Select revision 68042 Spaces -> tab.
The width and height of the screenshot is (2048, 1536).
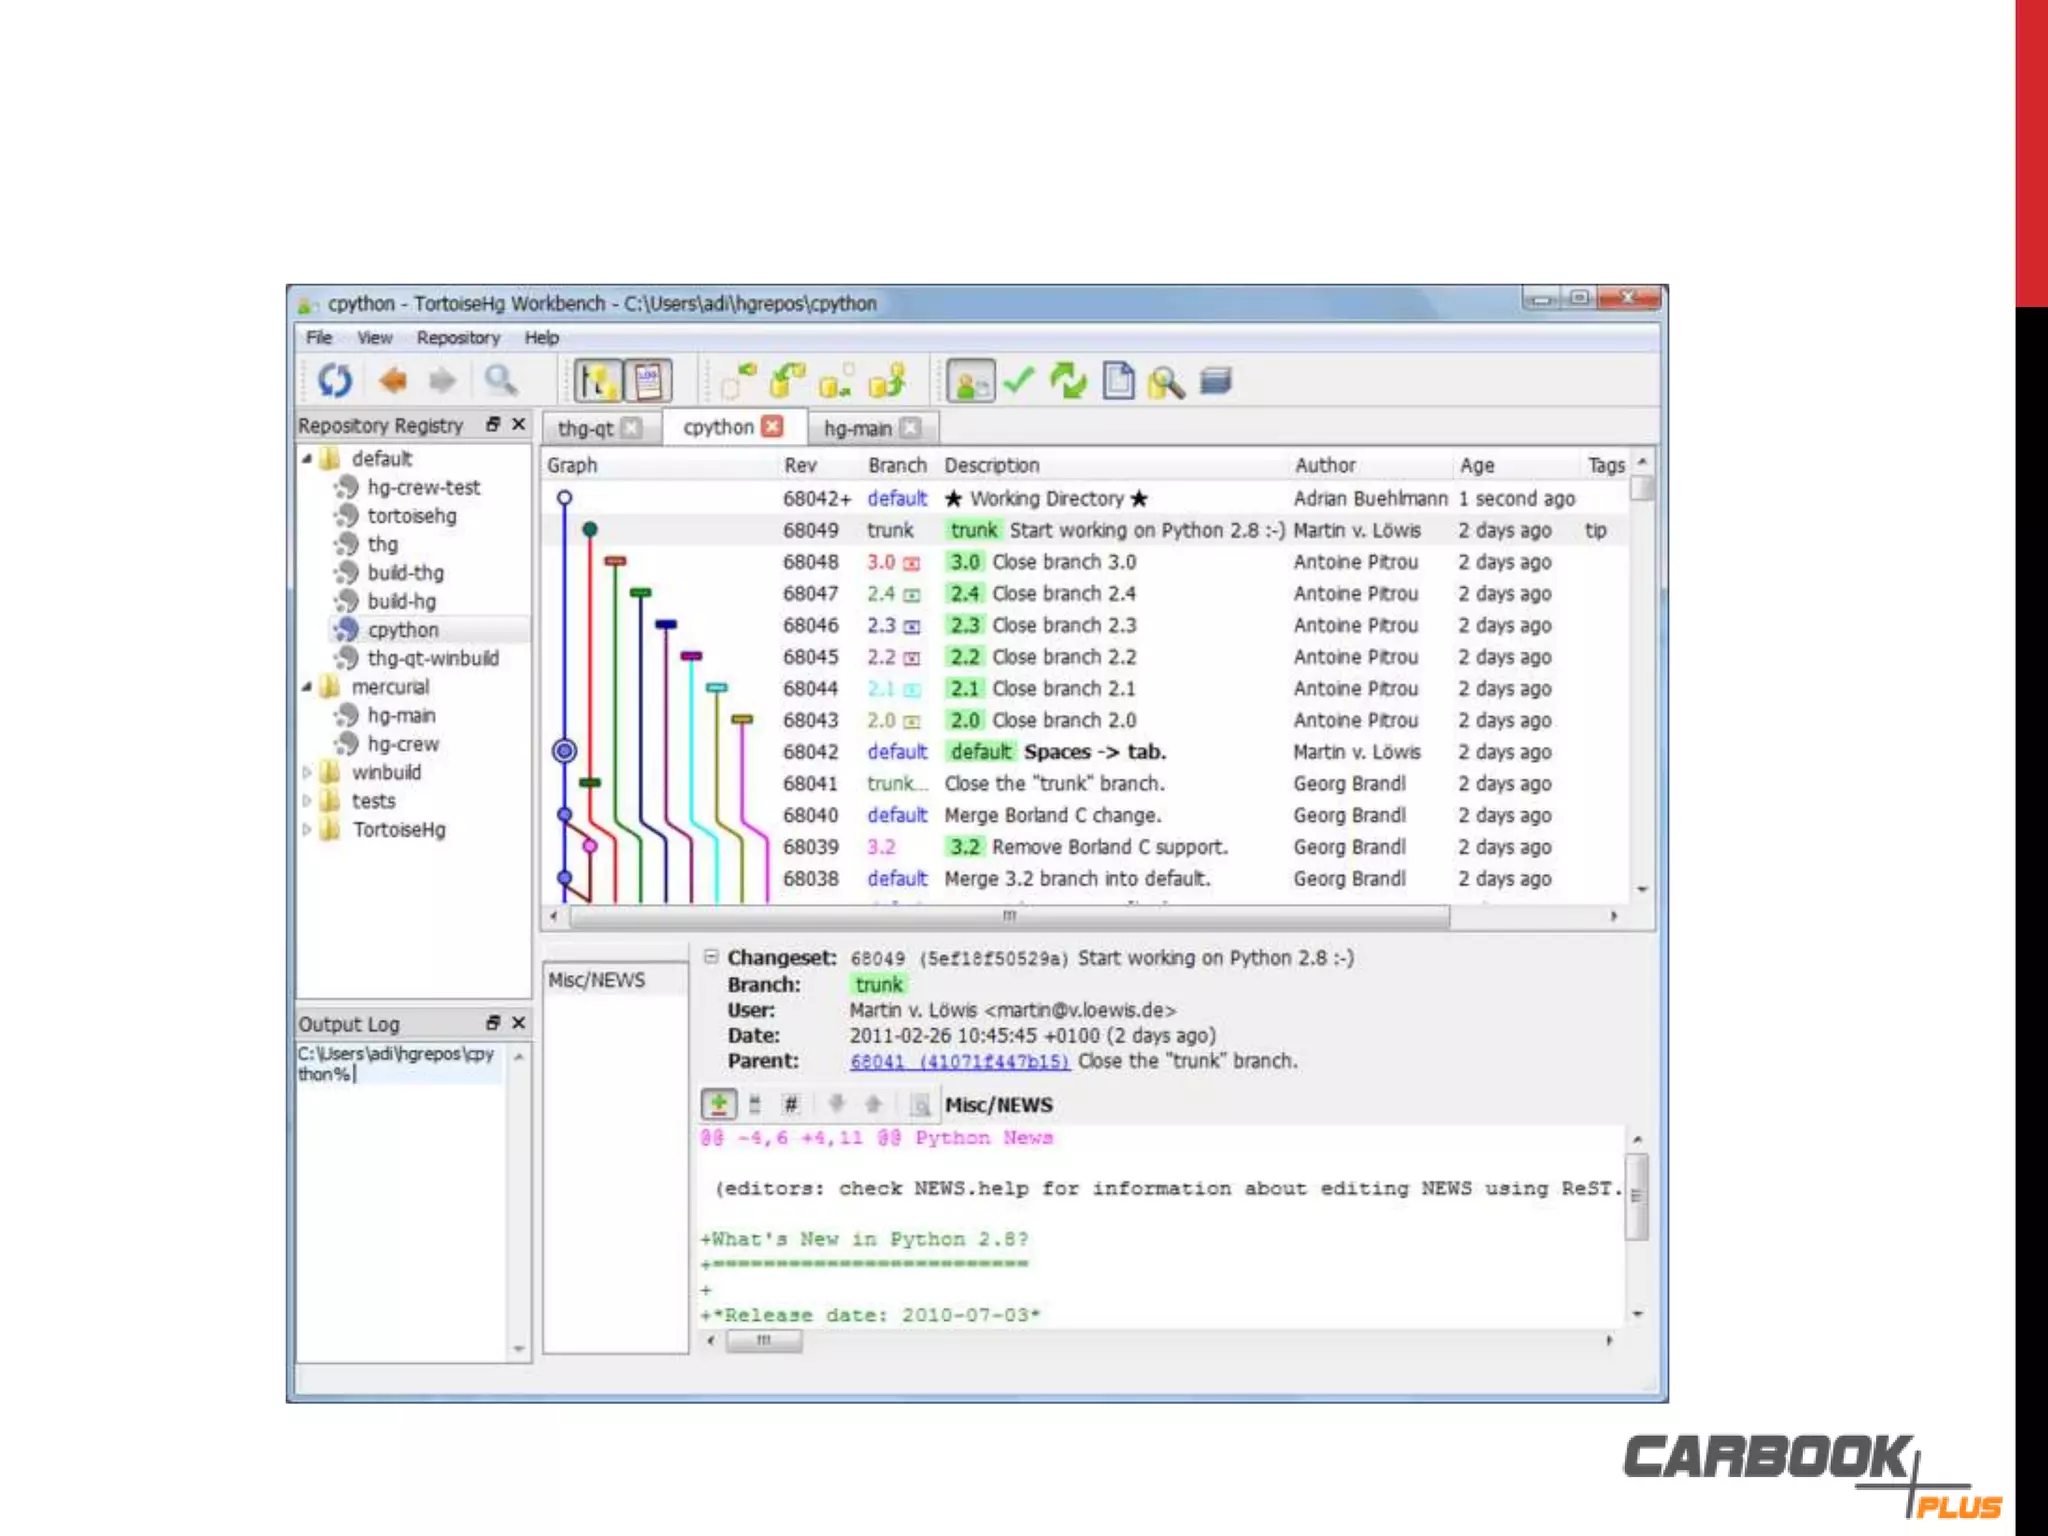click(x=1085, y=752)
